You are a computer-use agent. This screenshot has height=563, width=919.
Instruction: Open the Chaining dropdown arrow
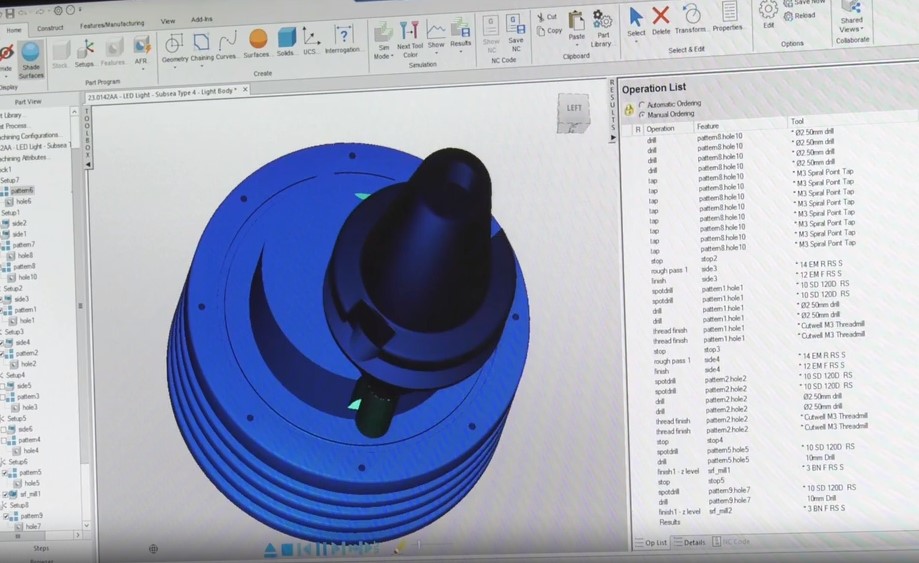pos(202,66)
